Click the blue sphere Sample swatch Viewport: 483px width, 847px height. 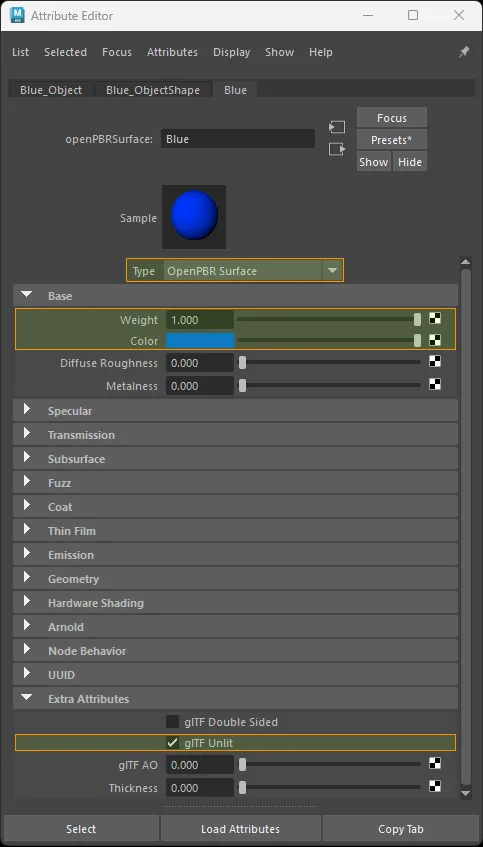coord(194,217)
